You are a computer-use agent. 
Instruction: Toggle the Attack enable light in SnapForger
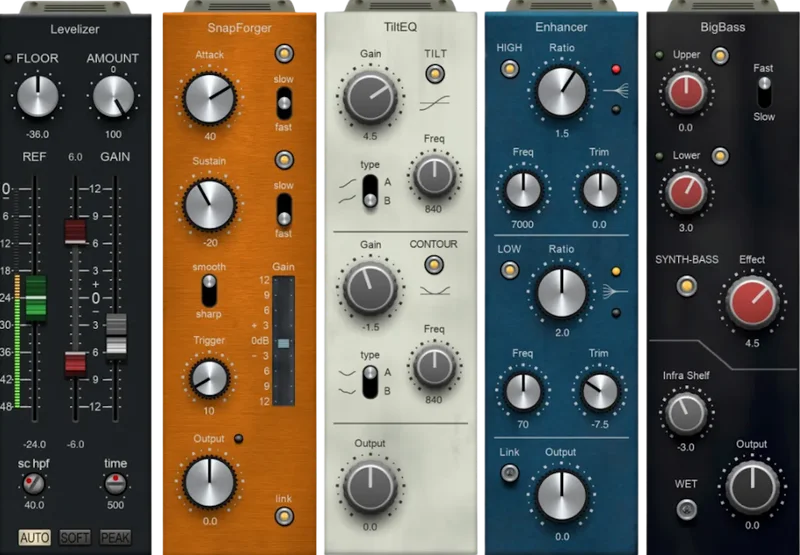point(284,53)
